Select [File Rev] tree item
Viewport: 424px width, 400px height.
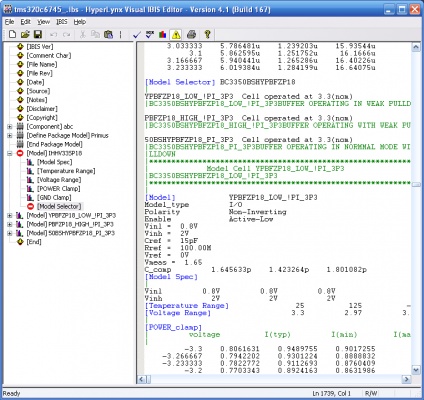tap(39, 73)
